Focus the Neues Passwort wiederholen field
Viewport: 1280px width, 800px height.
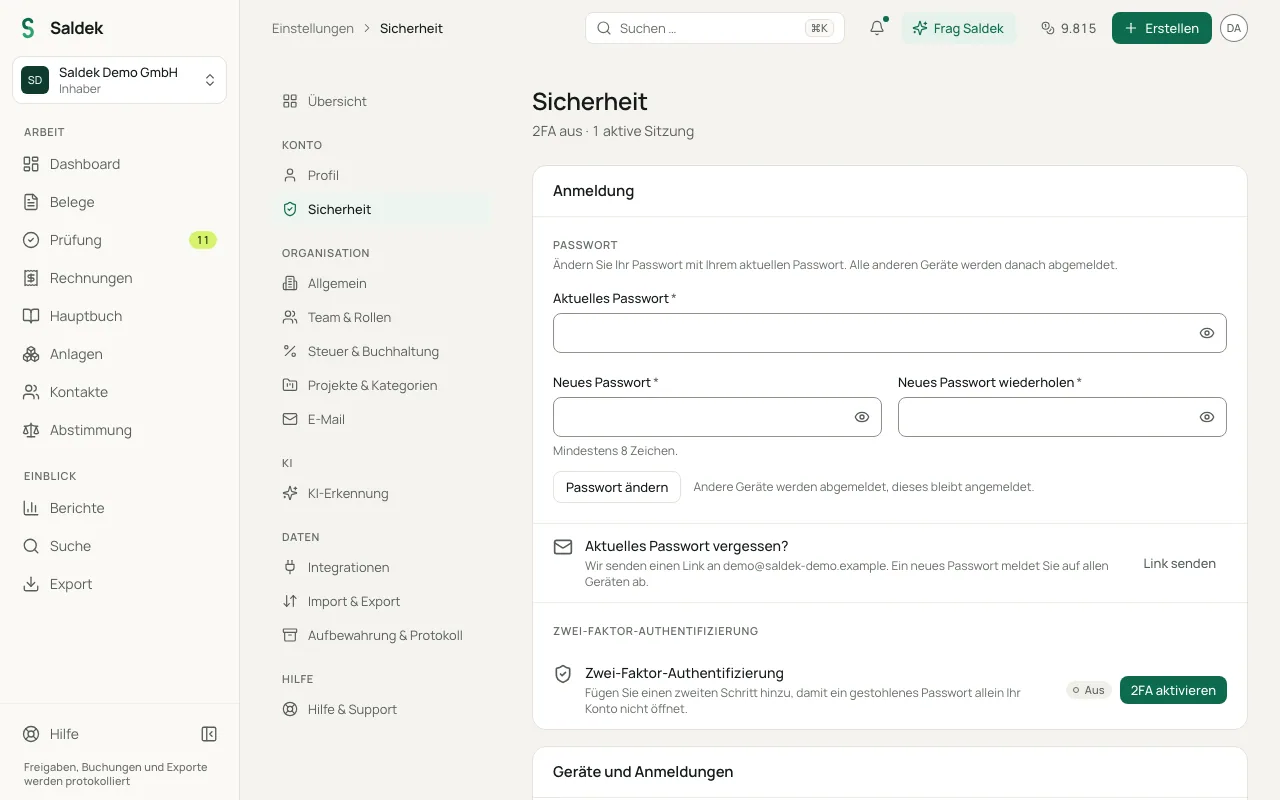point(1062,417)
